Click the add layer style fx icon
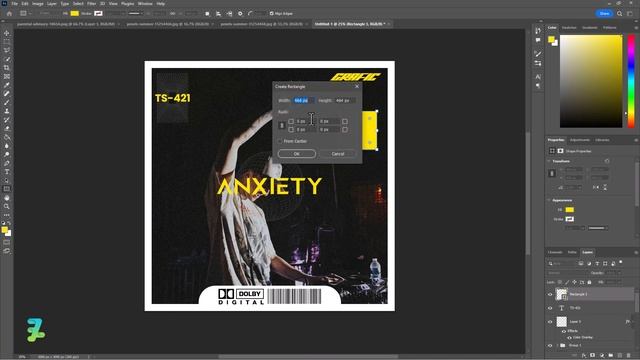Image resolution: width=640 pixels, height=360 pixels. [584, 356]
